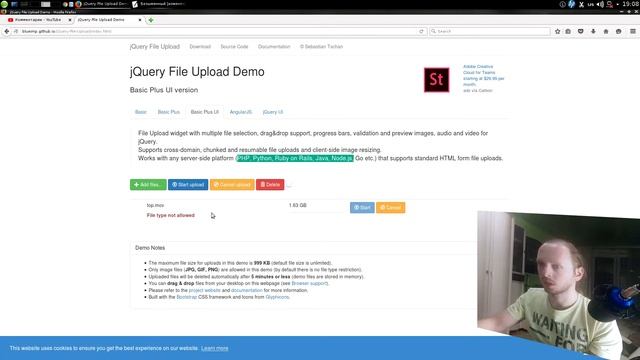Switch to the Basic demo tab
Image resolution: width=640 pixels, height=360 pixels.
pos(140,112)
